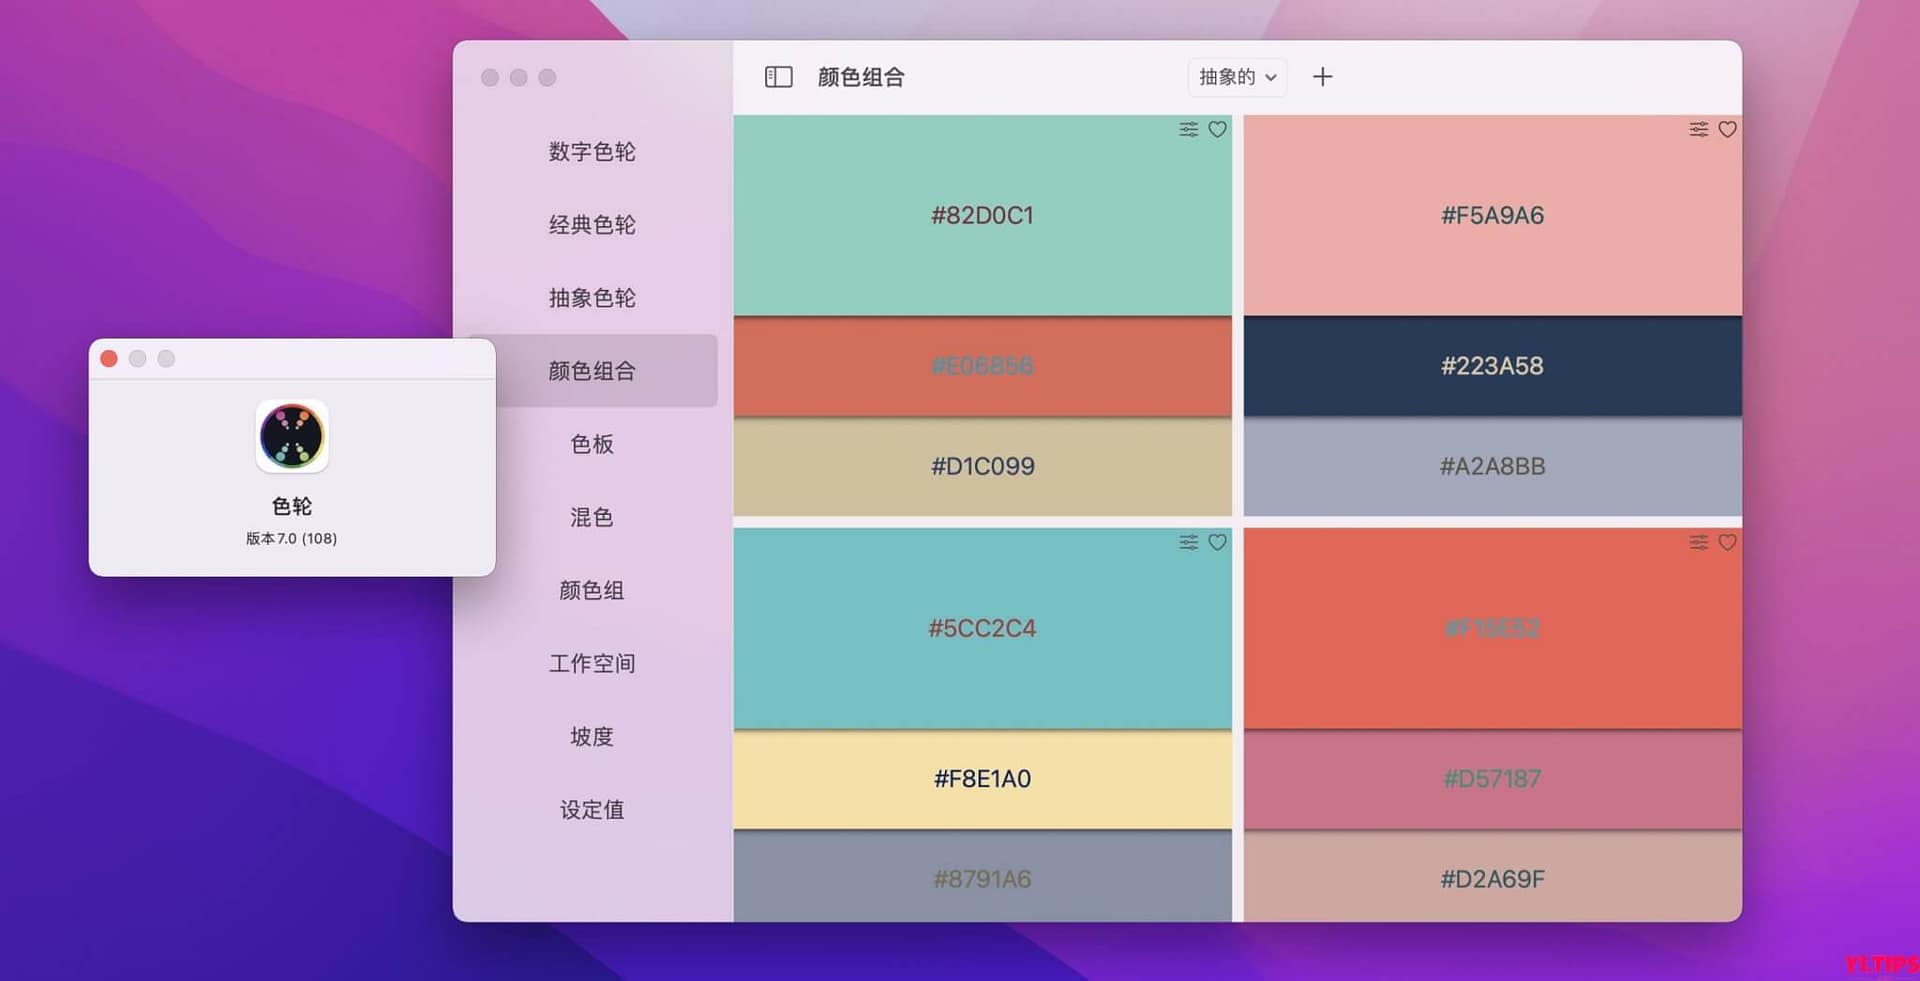Click the adjust icon on the #82D0C1 palette

pyautogui.click(x=1187, y=129)
